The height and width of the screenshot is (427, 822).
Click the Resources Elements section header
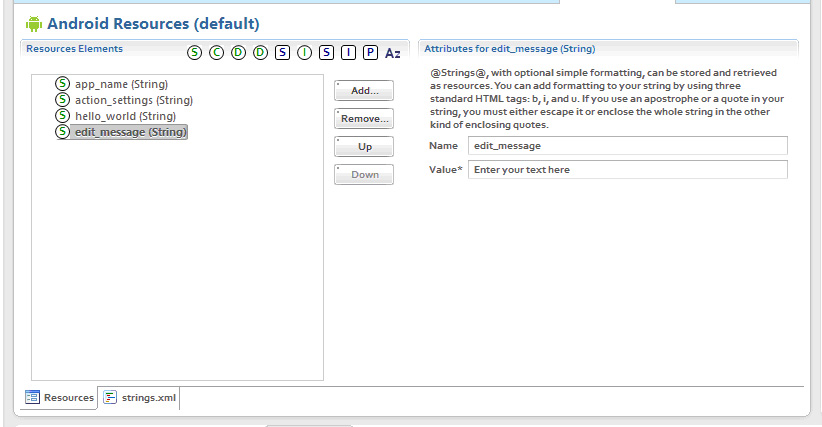pos(74,49)
